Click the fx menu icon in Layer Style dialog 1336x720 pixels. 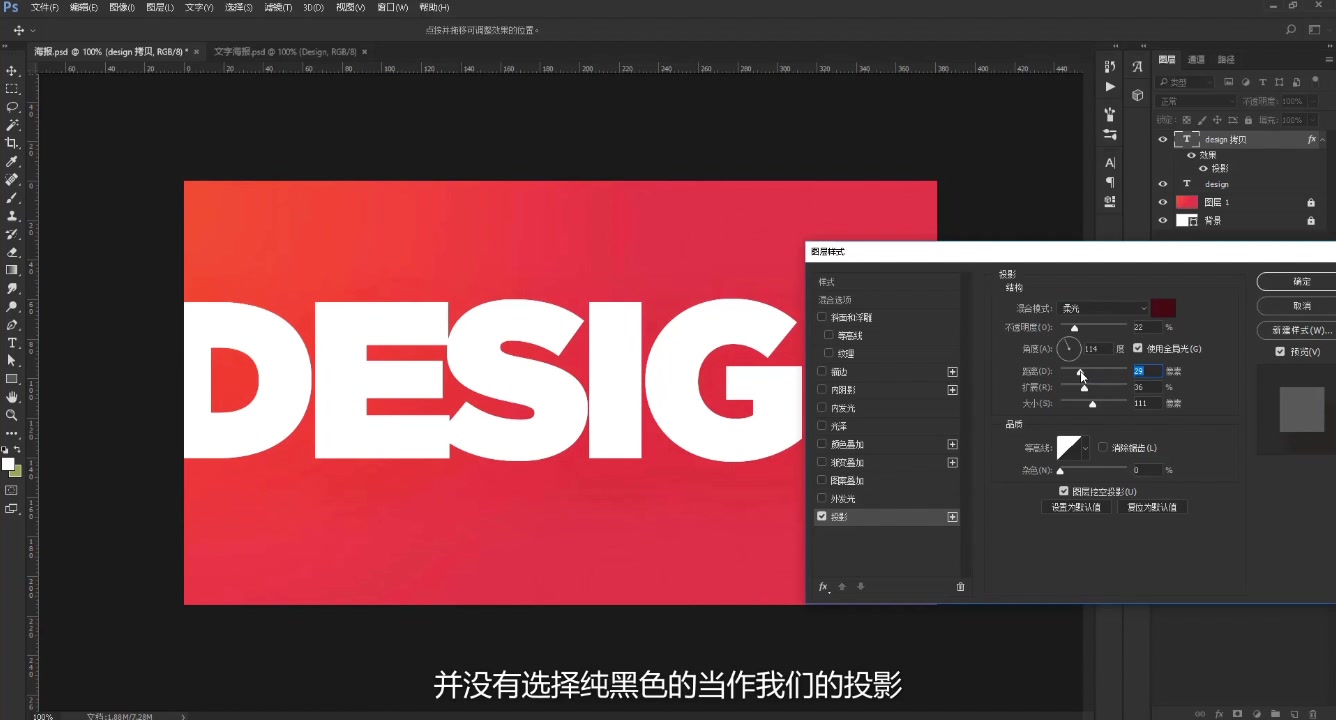(824, 587)
